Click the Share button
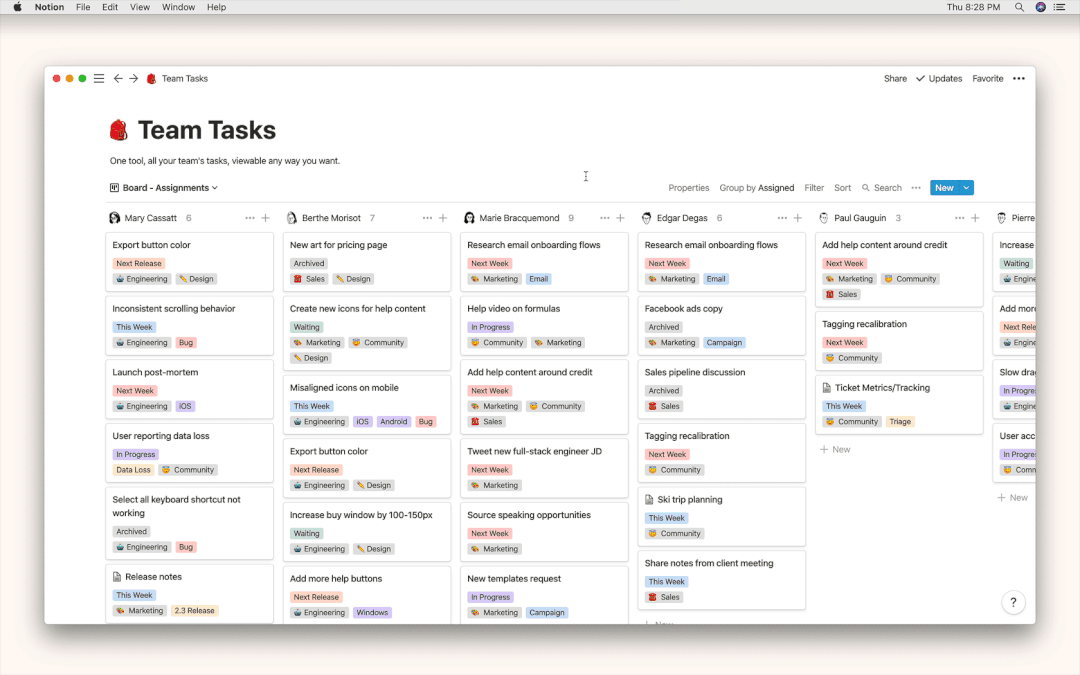This screenshot has height=675, width=1080. tap(895, 78)
